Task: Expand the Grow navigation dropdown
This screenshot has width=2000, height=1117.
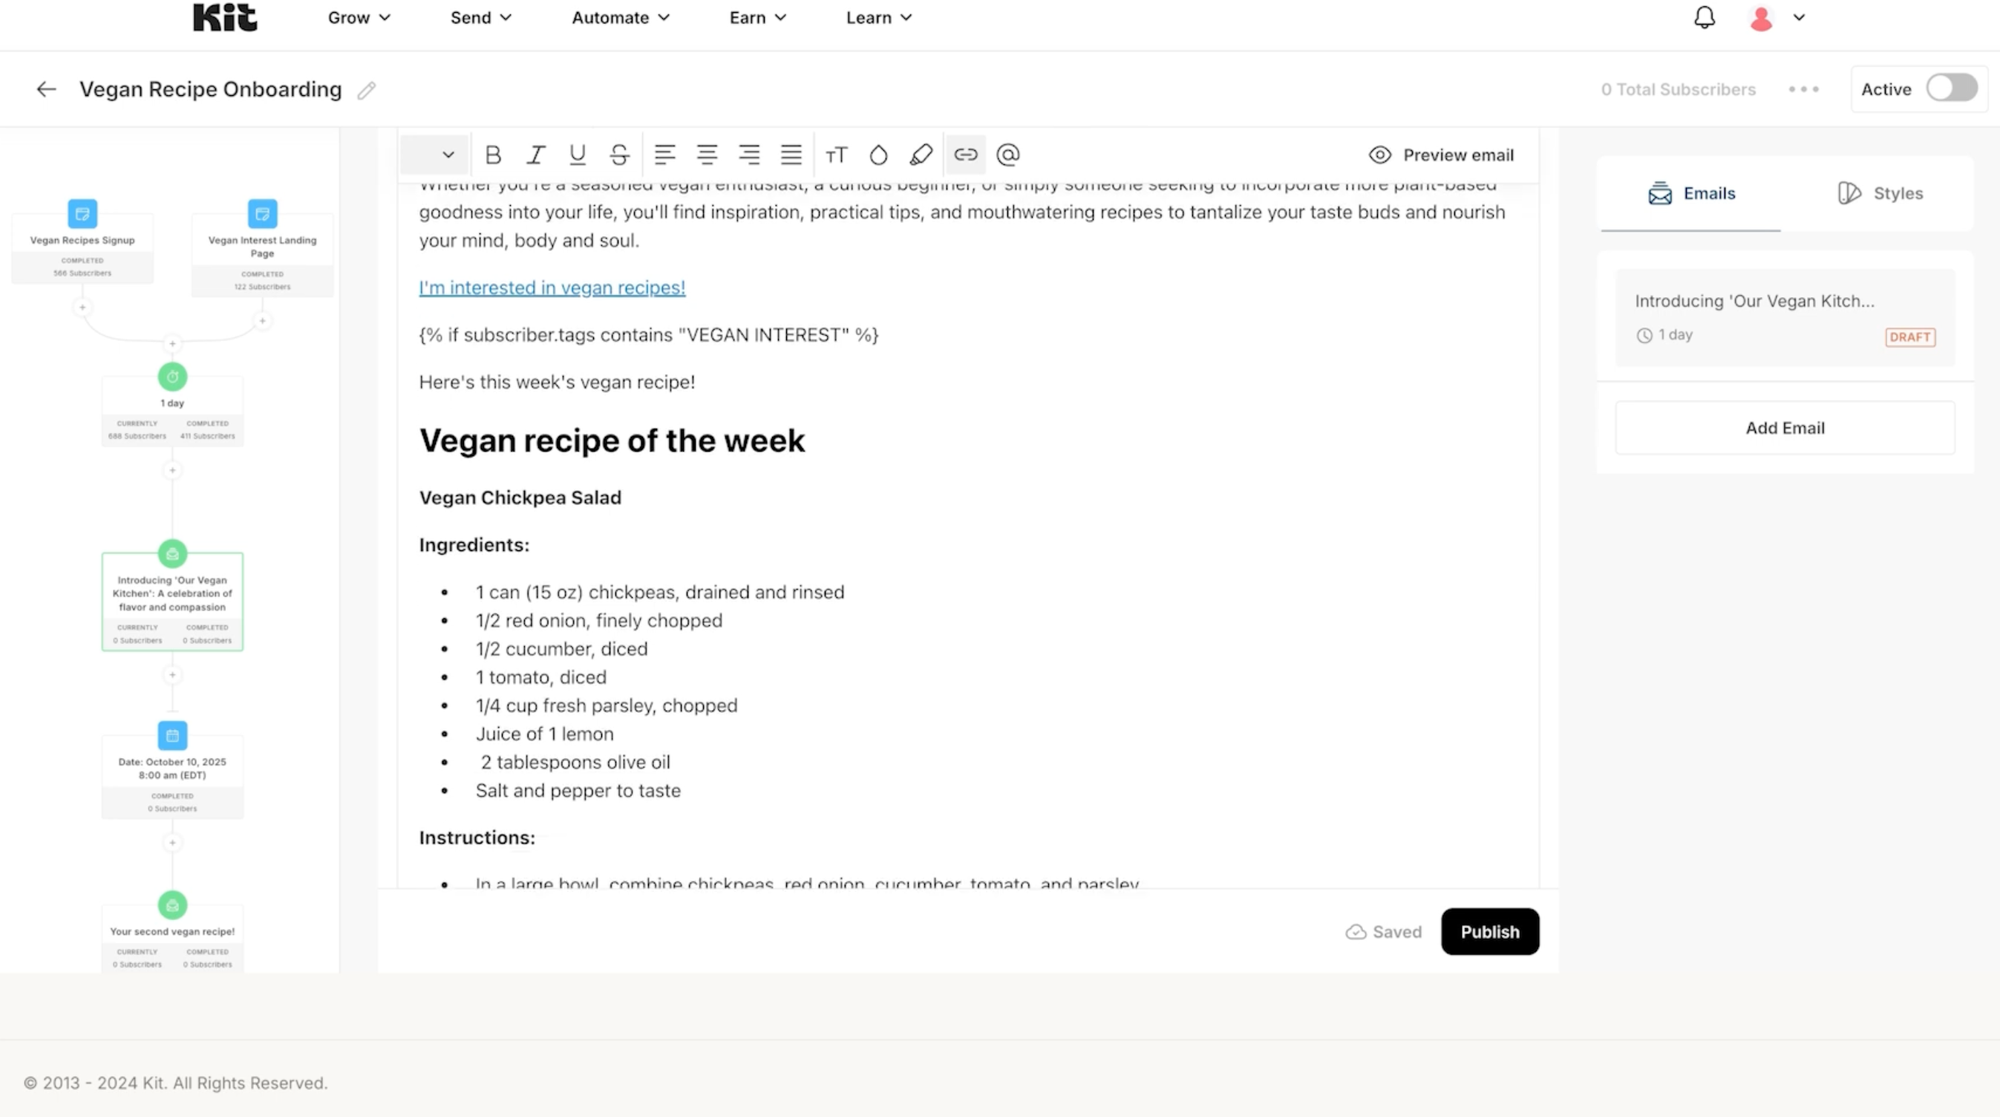Action: coord(356,16)
